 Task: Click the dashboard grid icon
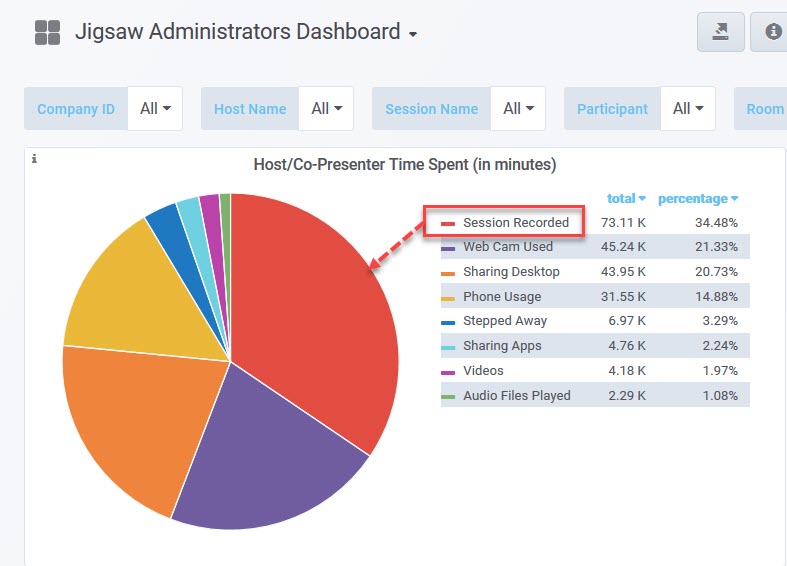pyautogui.click(x=47, y=32)
